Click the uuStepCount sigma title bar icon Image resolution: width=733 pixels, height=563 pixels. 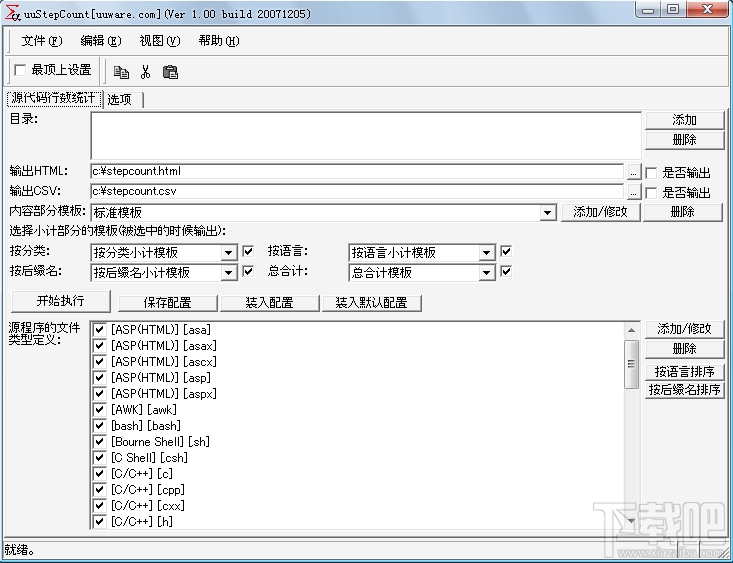point(13,13)
